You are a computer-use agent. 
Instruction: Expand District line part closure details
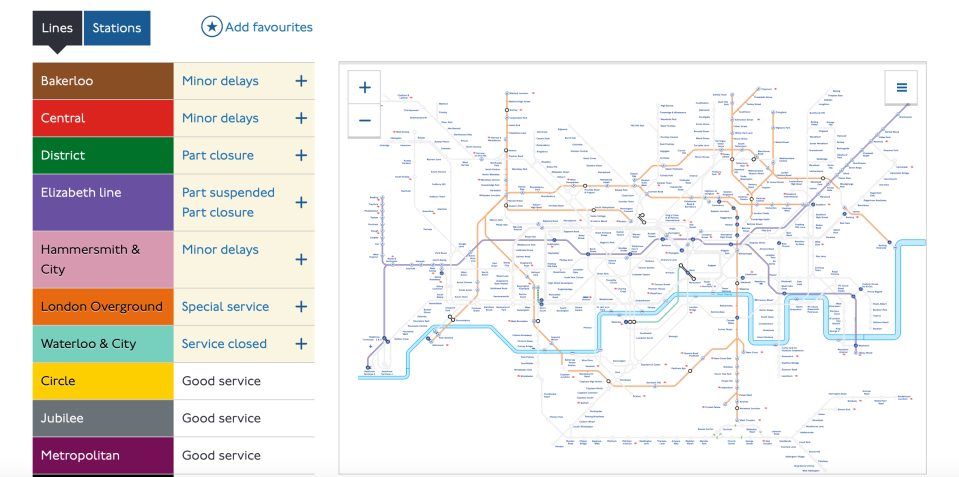tap(301, 155)
